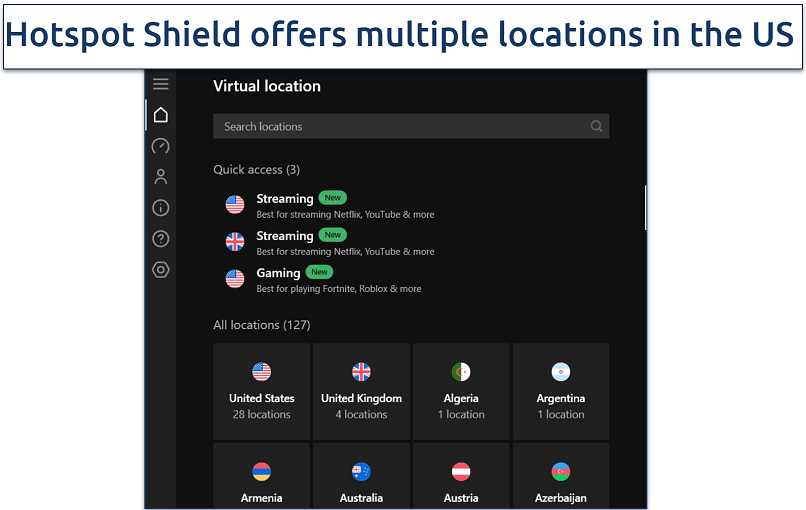Click the info circle sidebar icon
This screenshot has height=510, width=806.
160,208
